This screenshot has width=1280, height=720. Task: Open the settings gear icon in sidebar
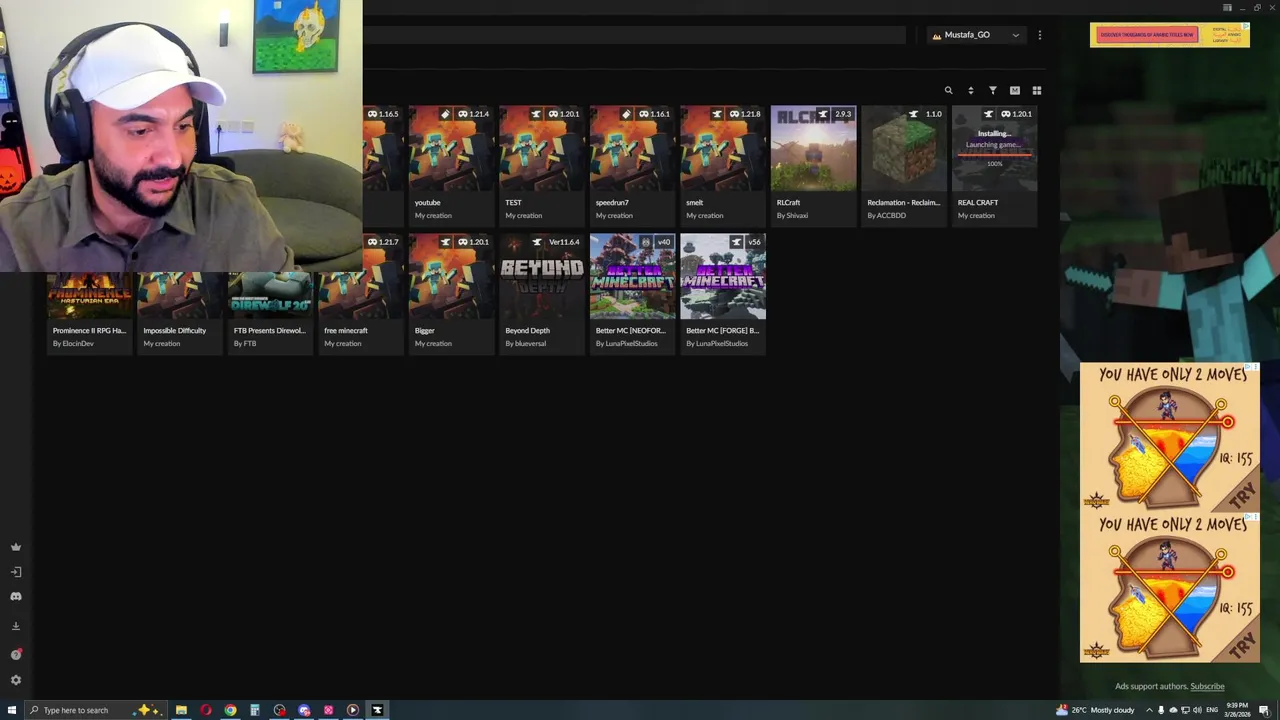click(16, 680)
